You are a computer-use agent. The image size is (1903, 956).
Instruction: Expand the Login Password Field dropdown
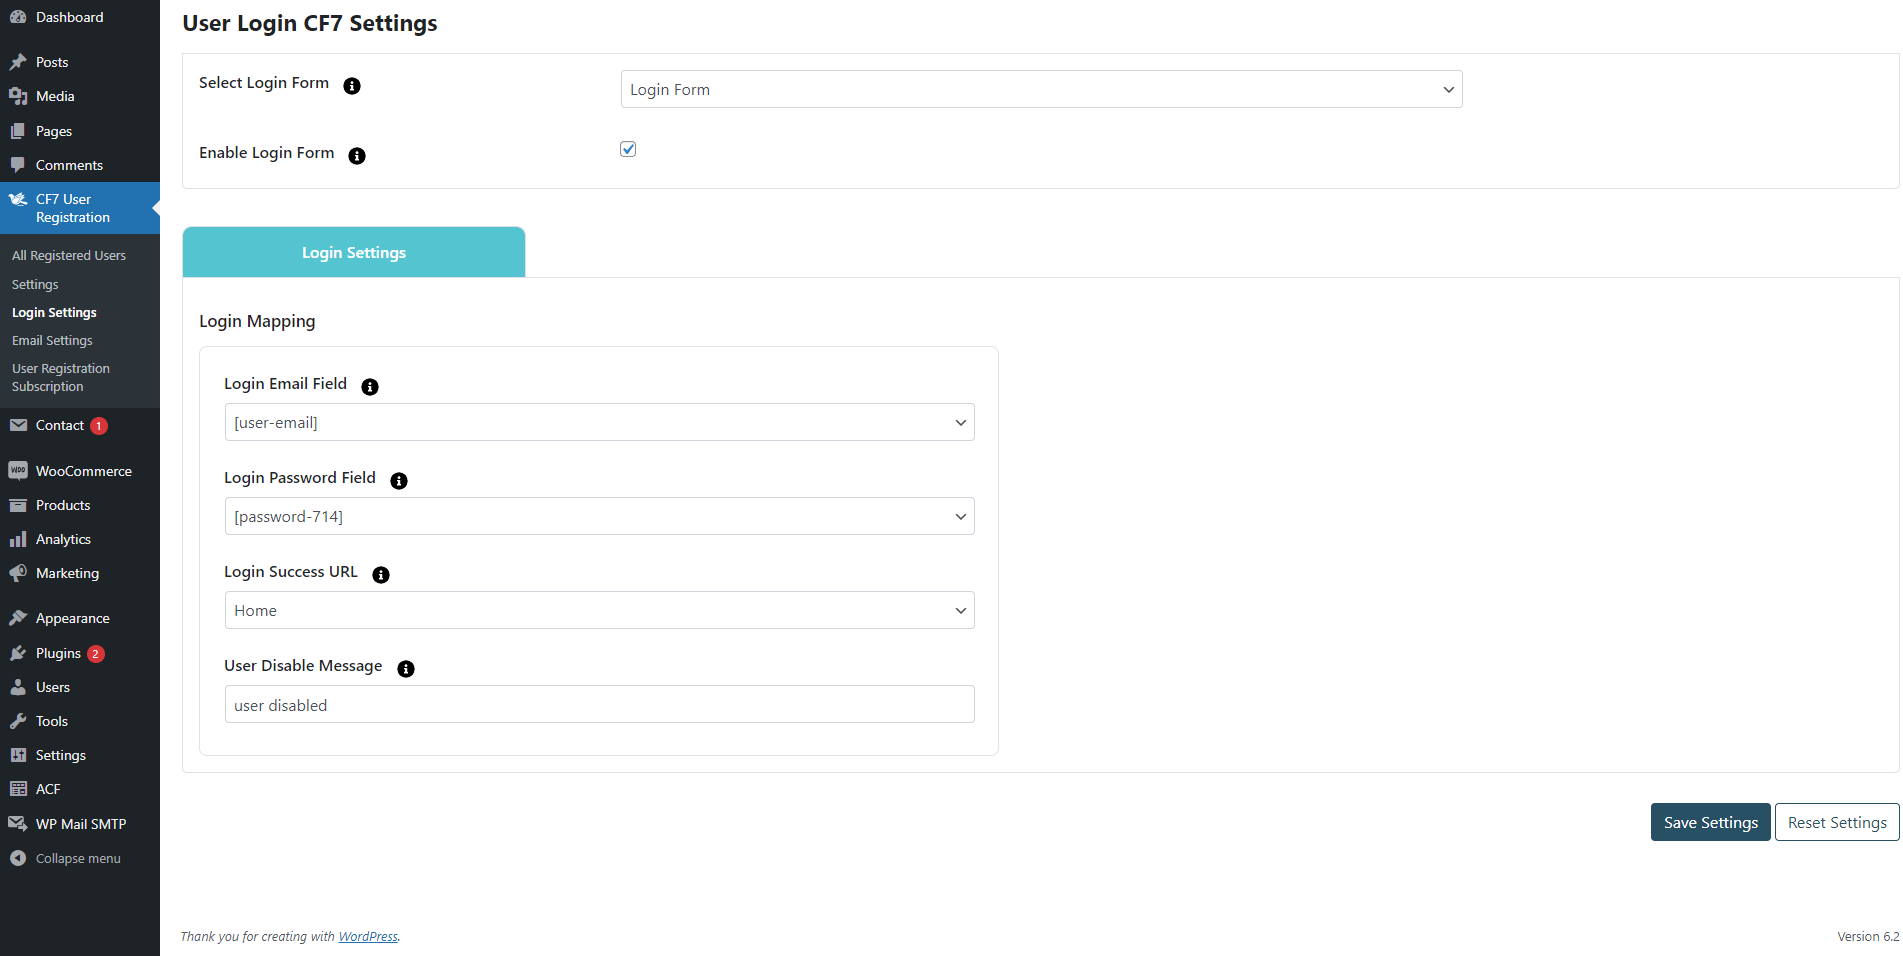pos(599,516)
